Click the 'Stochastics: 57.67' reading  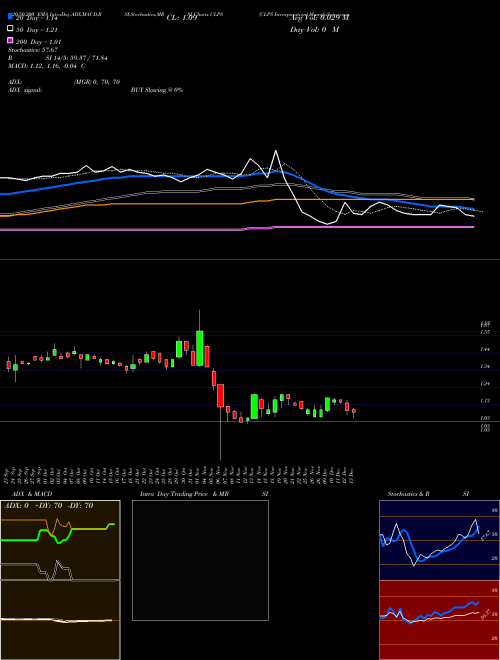(x=33, y=50)
